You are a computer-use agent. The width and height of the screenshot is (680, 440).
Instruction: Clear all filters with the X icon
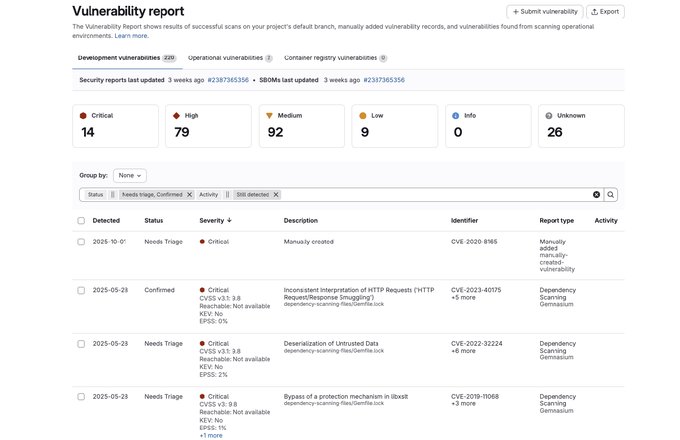[x=596, y=195]
